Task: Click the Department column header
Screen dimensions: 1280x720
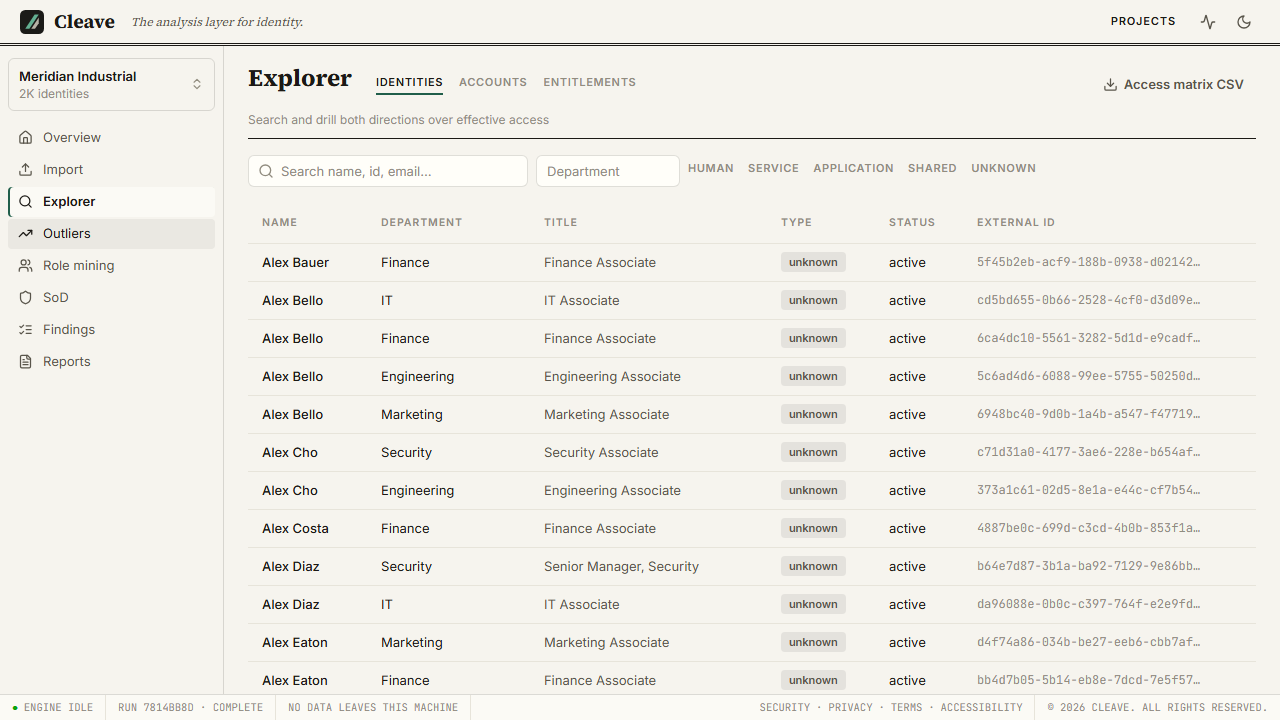Action: tap(421, 222)
